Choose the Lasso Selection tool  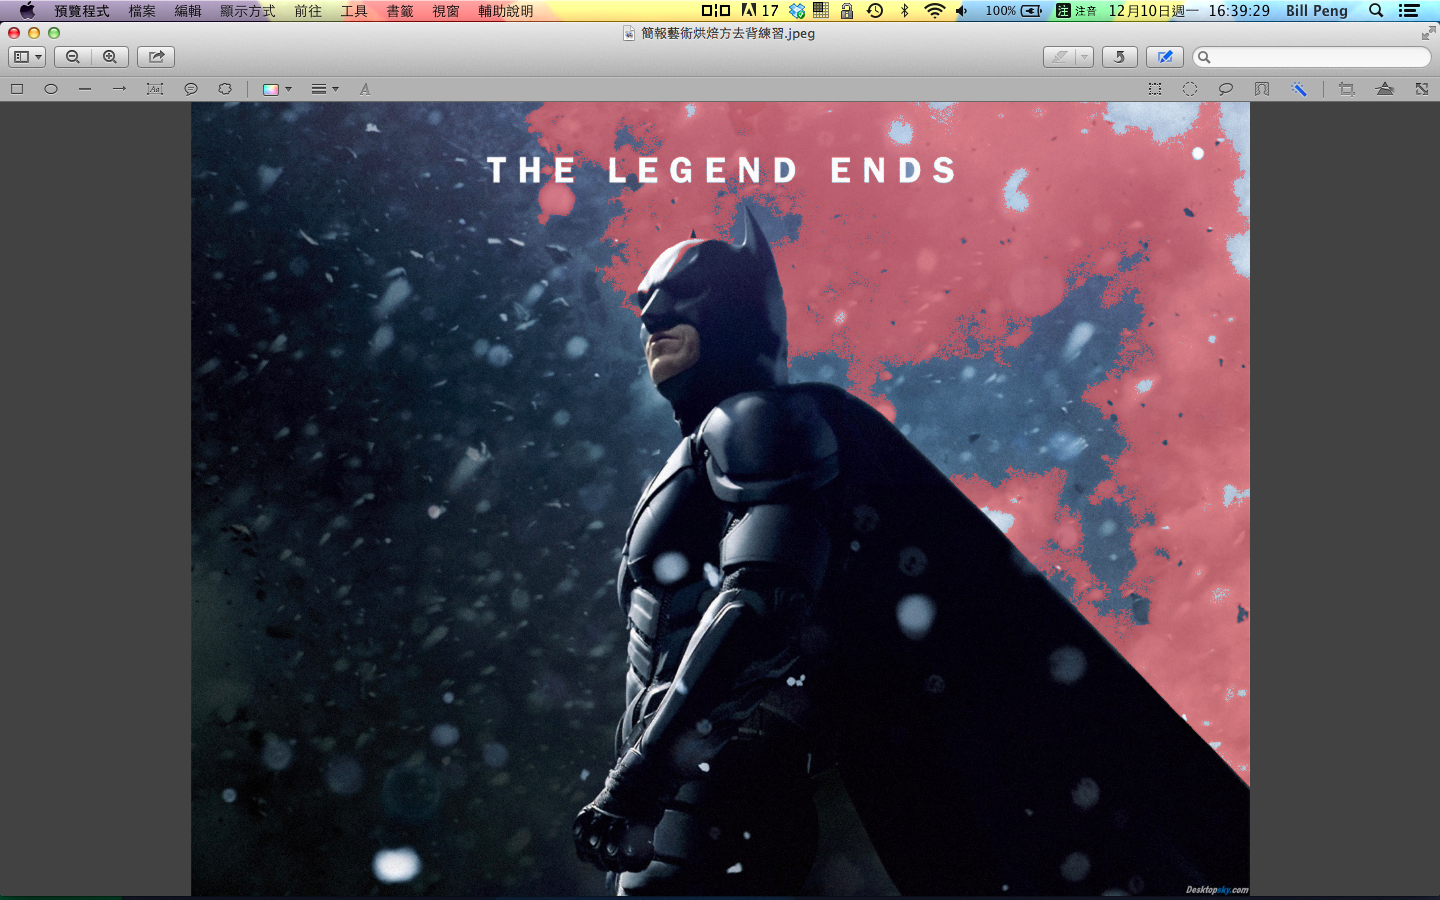coord(1225,89)
